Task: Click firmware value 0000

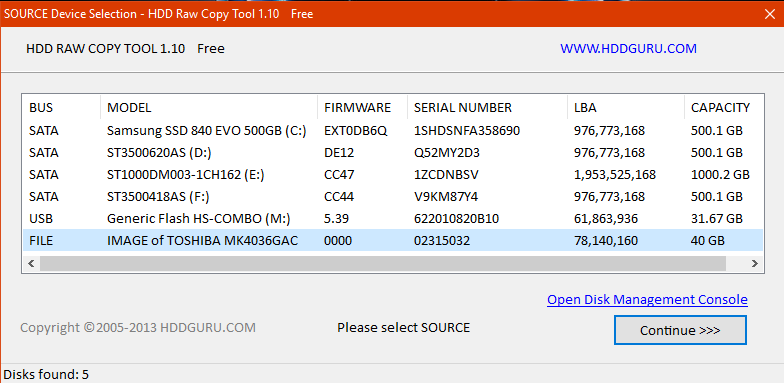Action: point(338,240)
